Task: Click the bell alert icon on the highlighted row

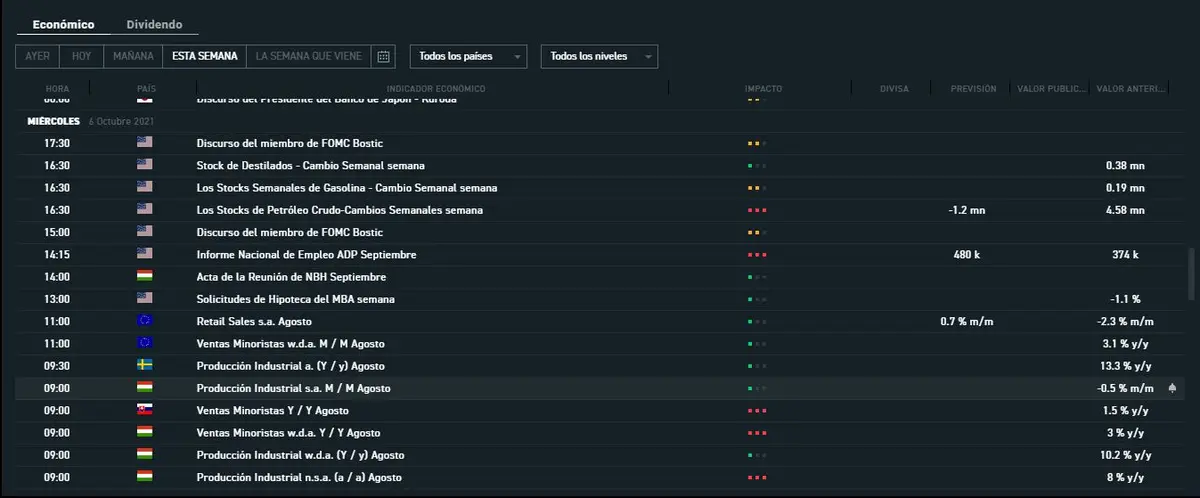Action: (1172, 388)
